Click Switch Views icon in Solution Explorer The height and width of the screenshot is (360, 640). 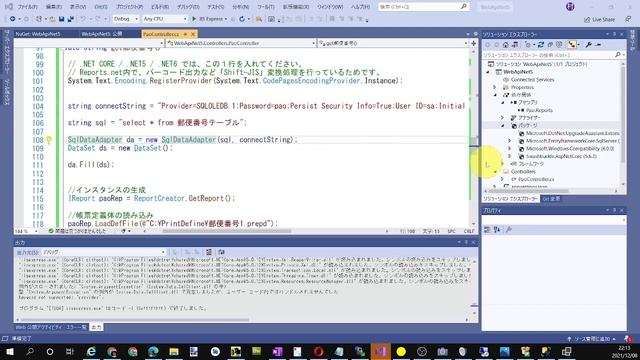coord(515,44)
